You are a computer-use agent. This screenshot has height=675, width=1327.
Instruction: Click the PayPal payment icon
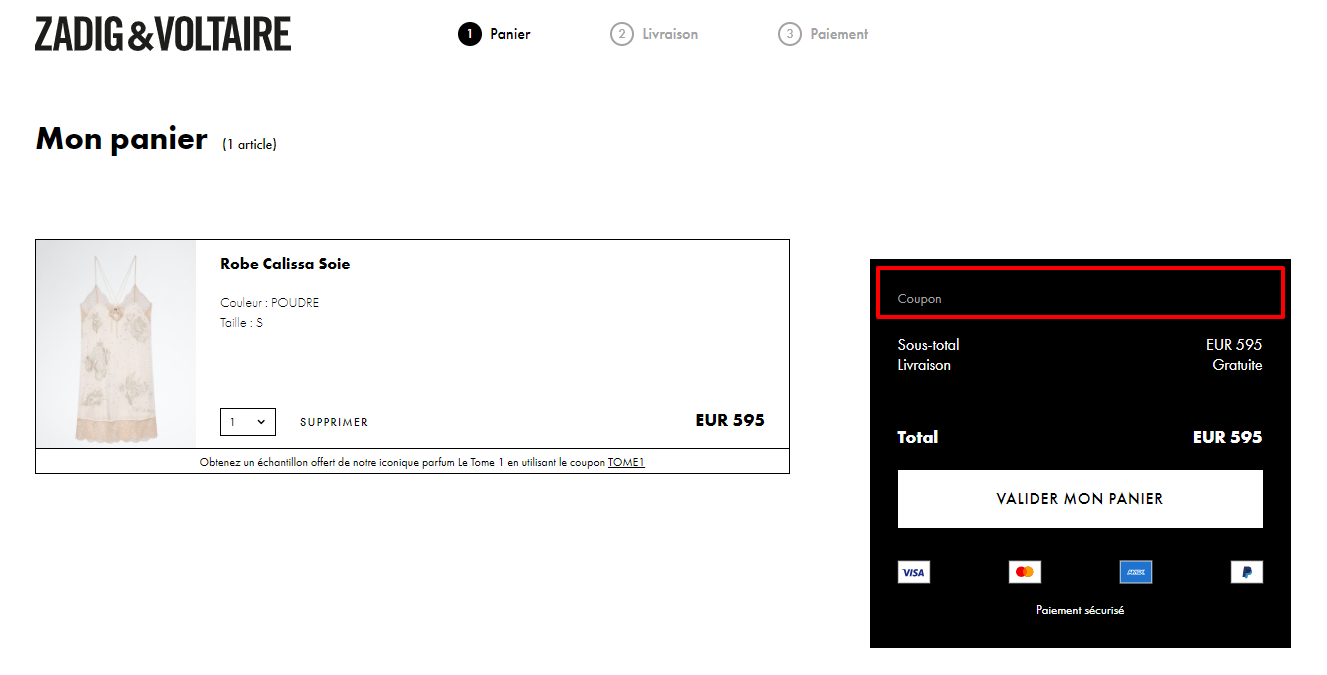[x=1246, y=572]
